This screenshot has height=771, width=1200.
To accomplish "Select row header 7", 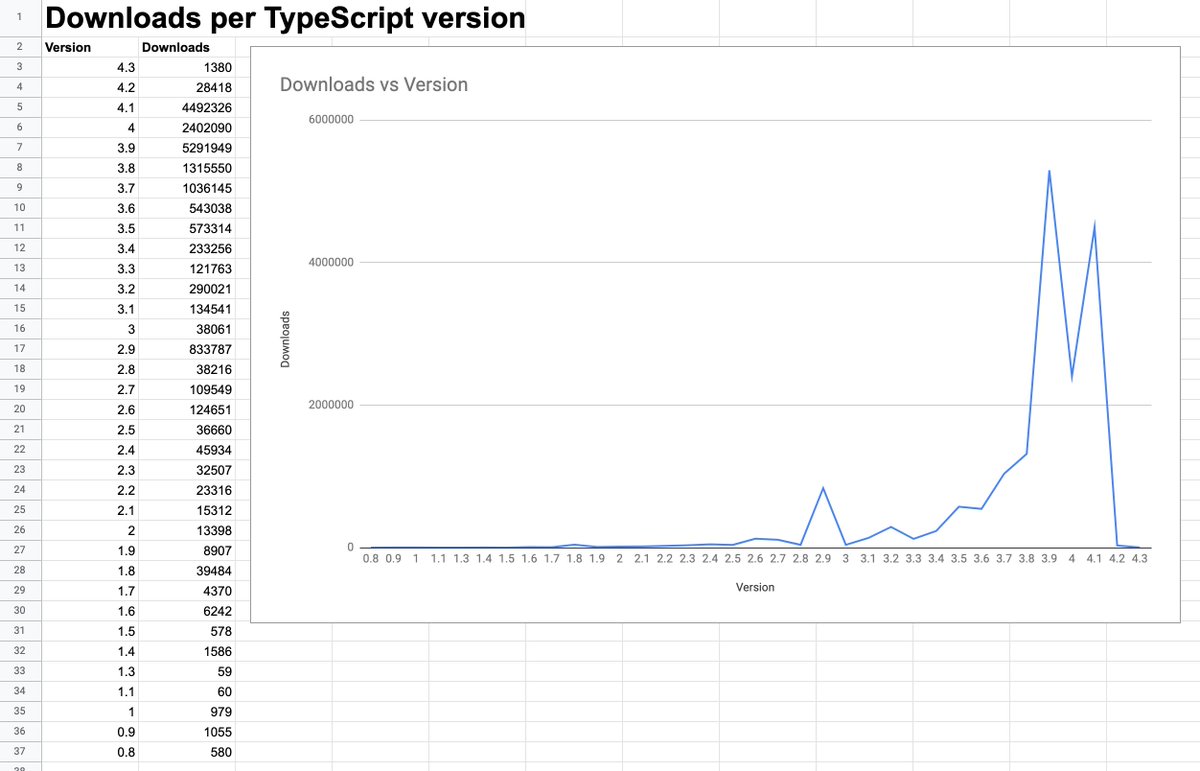I will click(20, 148).
